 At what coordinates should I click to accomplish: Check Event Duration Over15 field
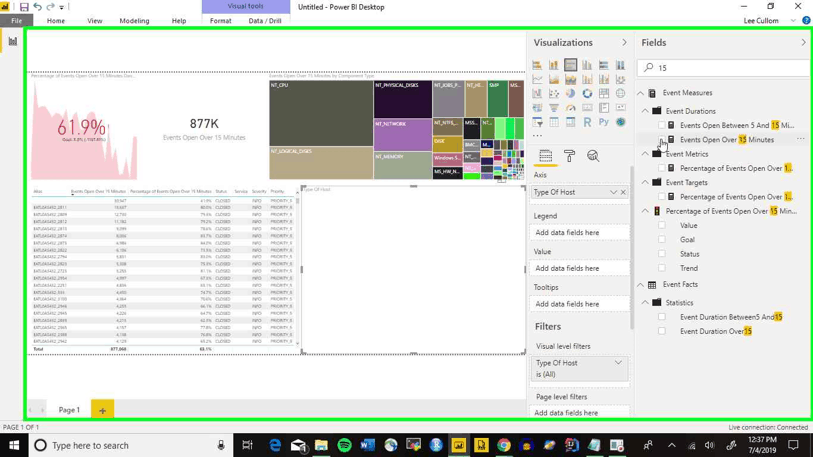click(662, 331)
